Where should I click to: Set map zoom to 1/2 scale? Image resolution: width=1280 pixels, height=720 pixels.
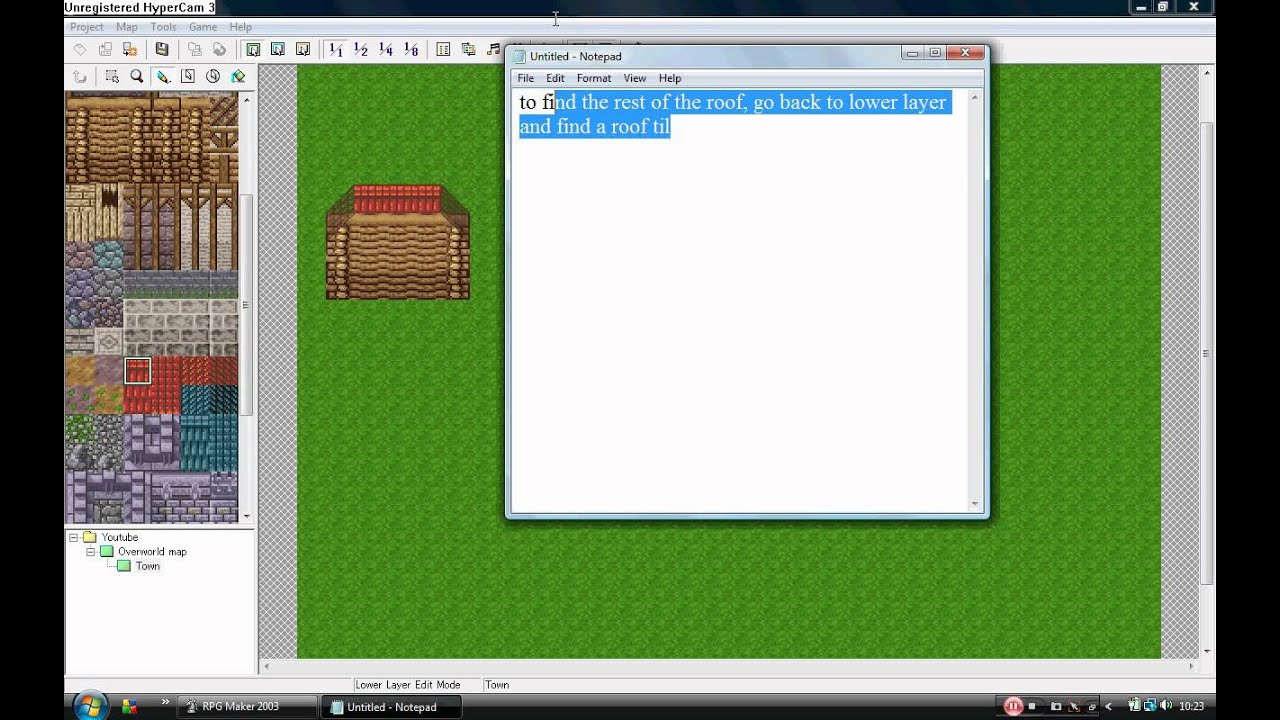point(361,49)
